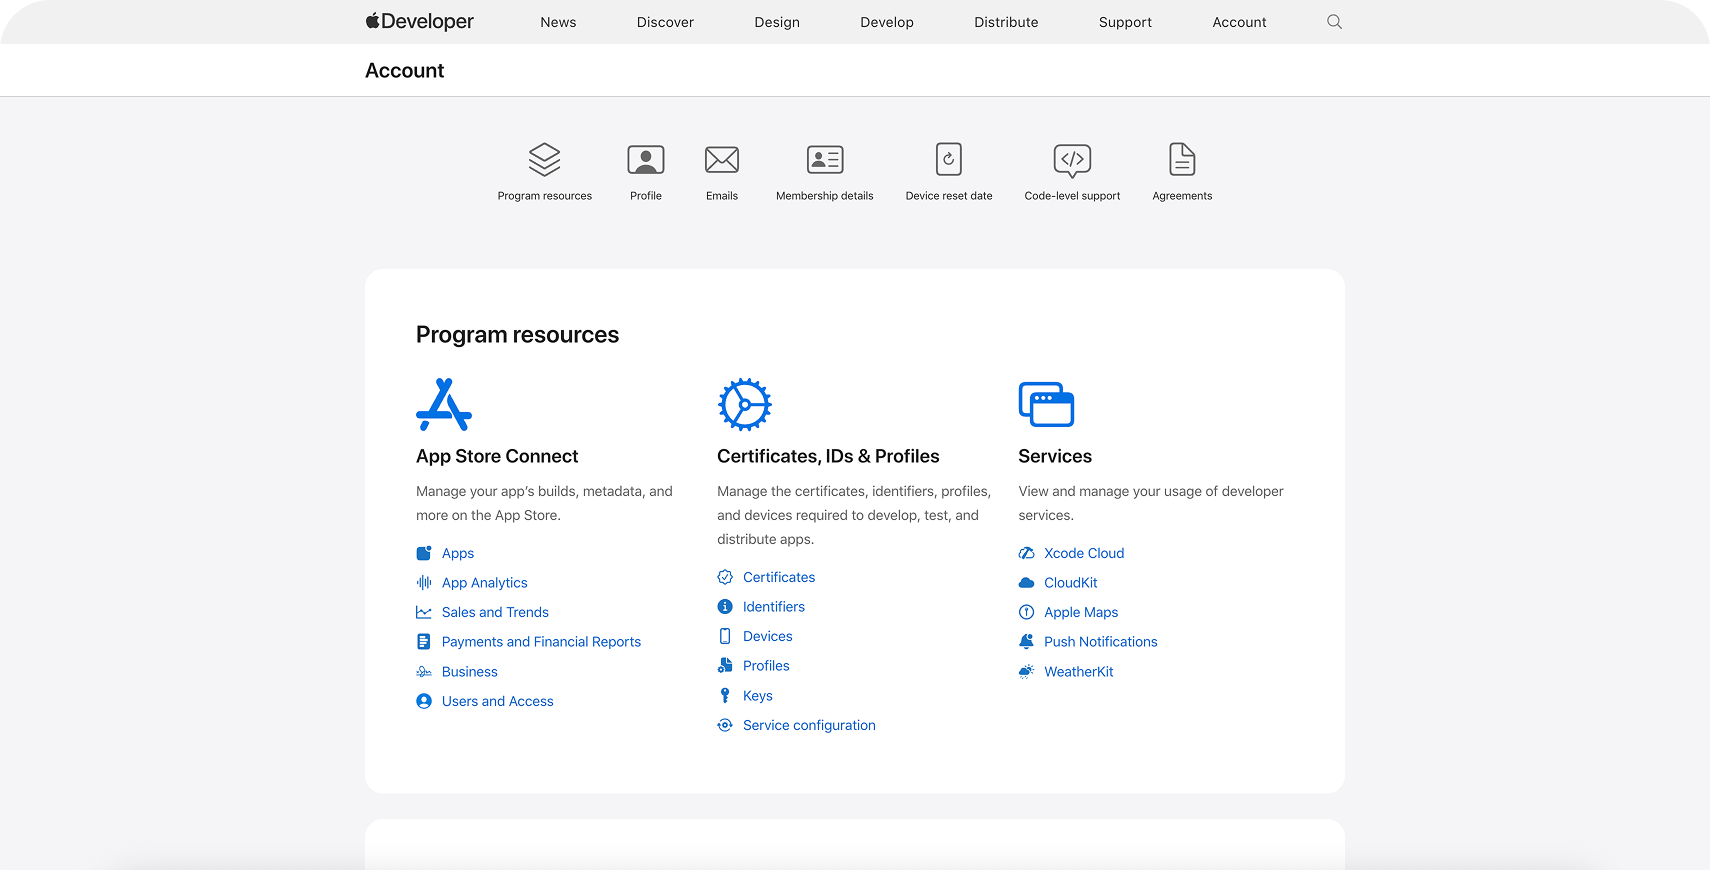Viewport: 1710px width, 870px height.
Task: Click the Code-level support icon
Action: (1072, 160)
